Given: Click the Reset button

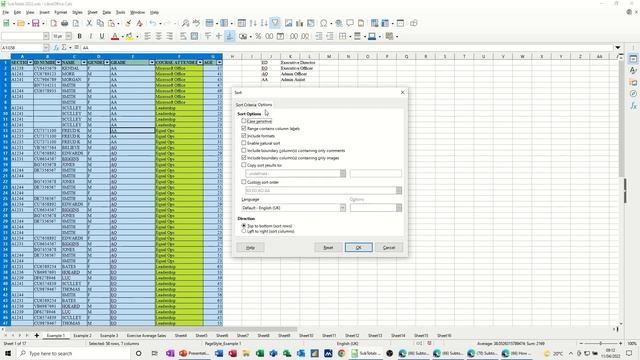Looking at the screenshot, I should tap(328, 247).
